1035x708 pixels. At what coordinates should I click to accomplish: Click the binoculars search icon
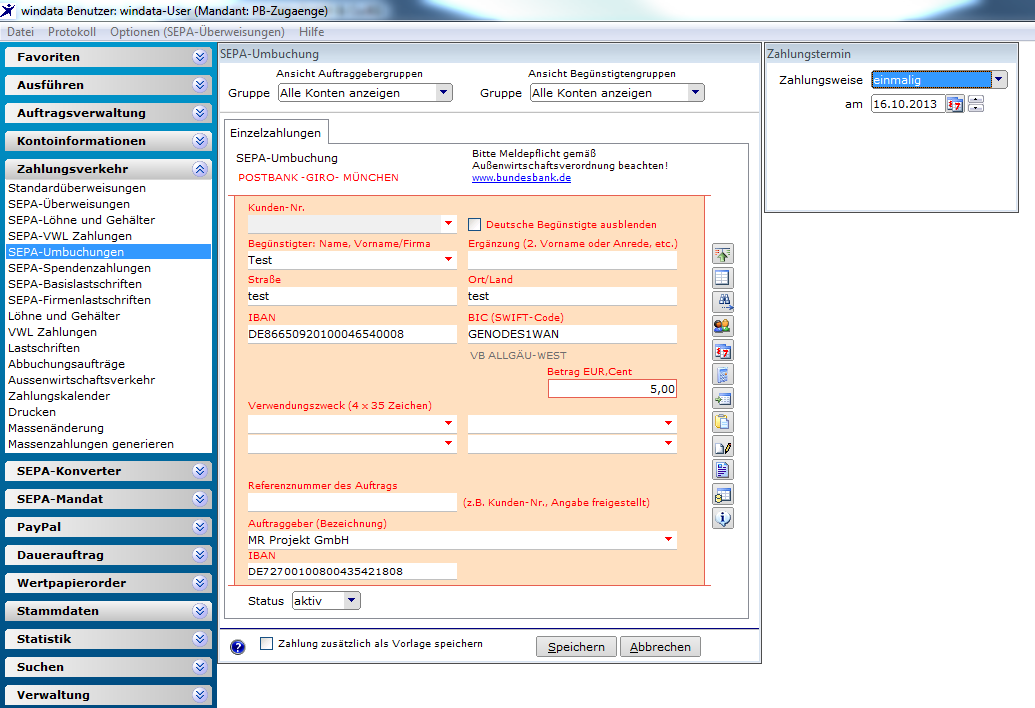[x=723, y=302]
